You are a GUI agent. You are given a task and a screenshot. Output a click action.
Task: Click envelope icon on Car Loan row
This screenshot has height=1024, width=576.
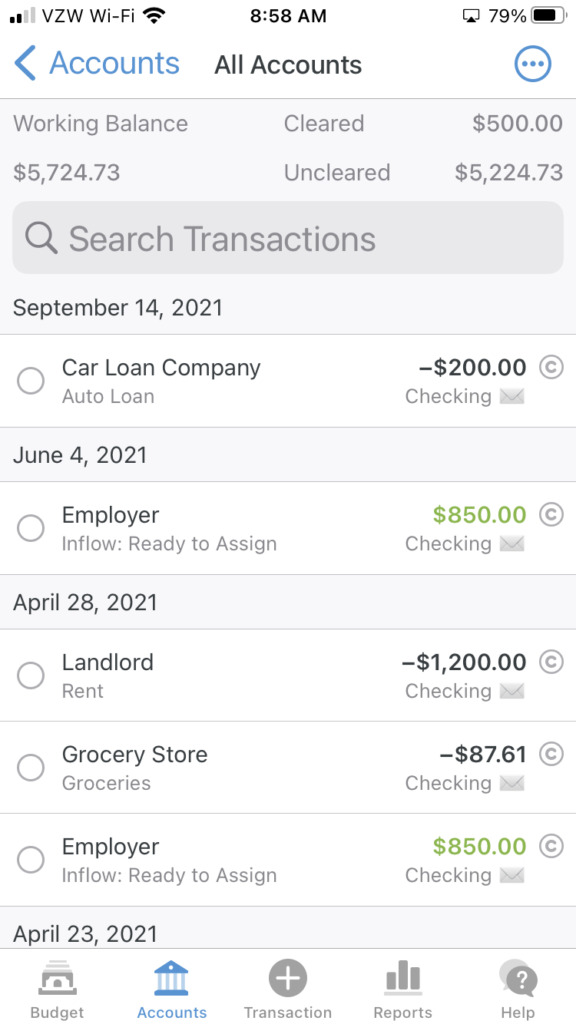point(512,396)
